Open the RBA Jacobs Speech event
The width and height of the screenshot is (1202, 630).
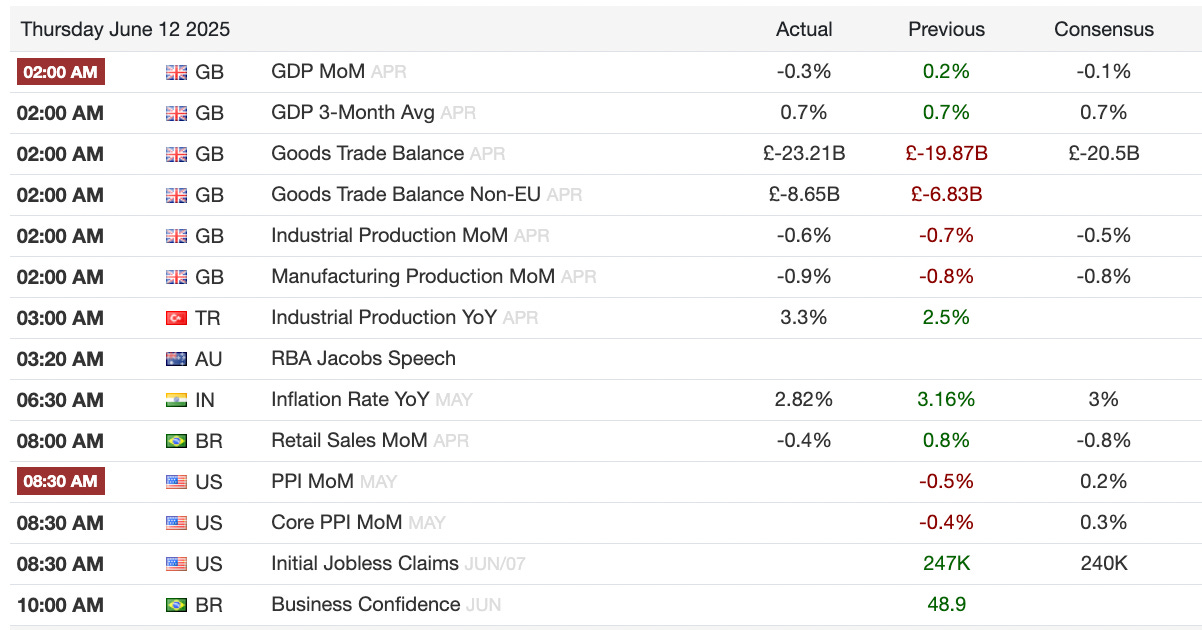(363, 359)
